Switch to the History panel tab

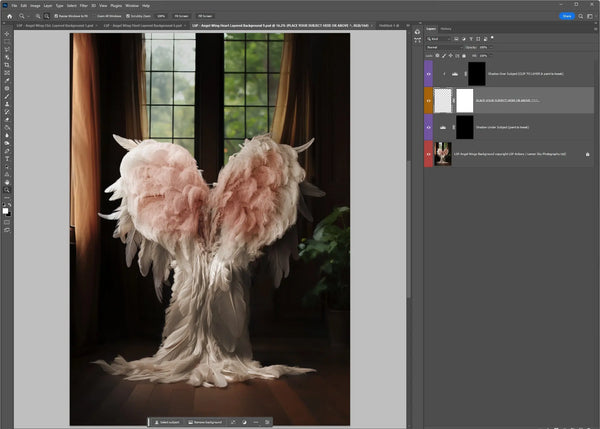tap(446, 29)
